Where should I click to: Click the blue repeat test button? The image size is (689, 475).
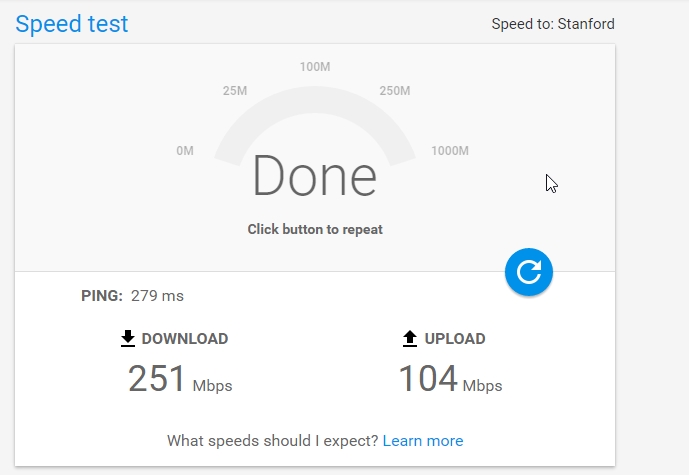coord(529,272)
